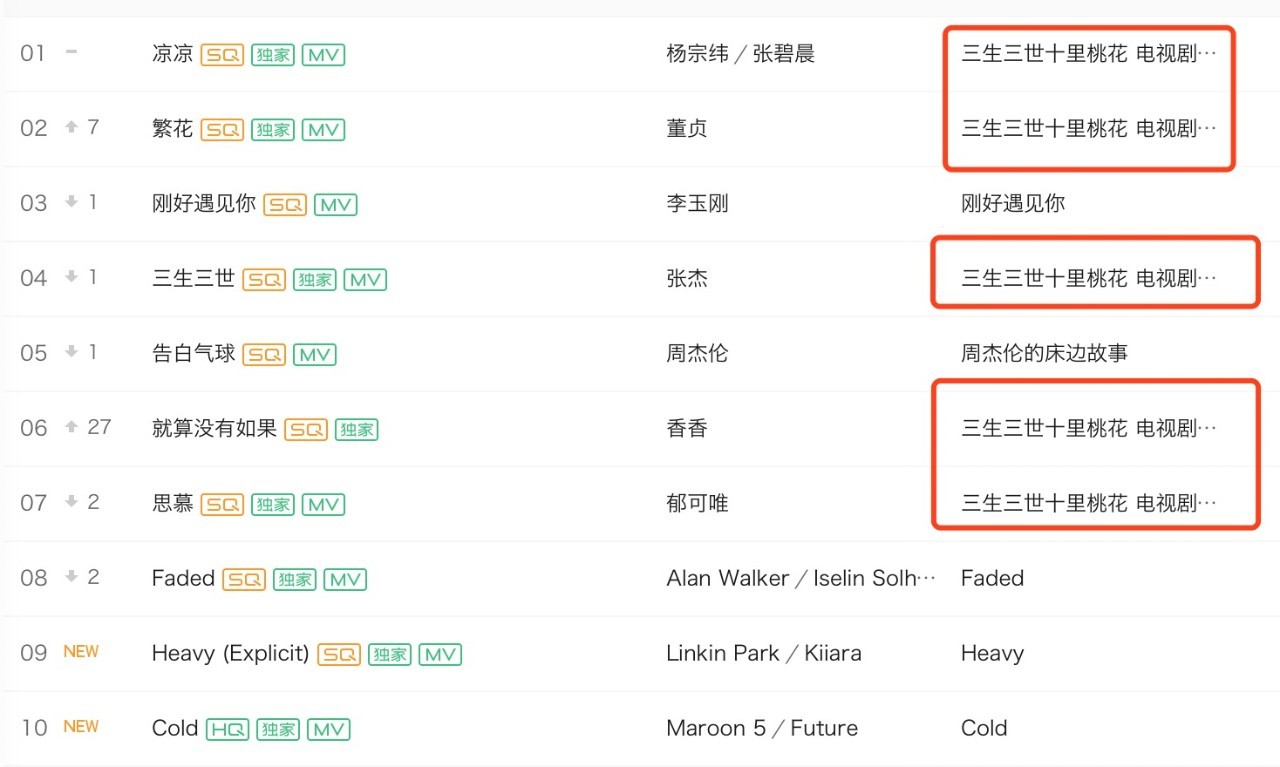Open the MV icon for 刚好遇见你
The width and height of the screenshot is (1280, 767).
335,205
